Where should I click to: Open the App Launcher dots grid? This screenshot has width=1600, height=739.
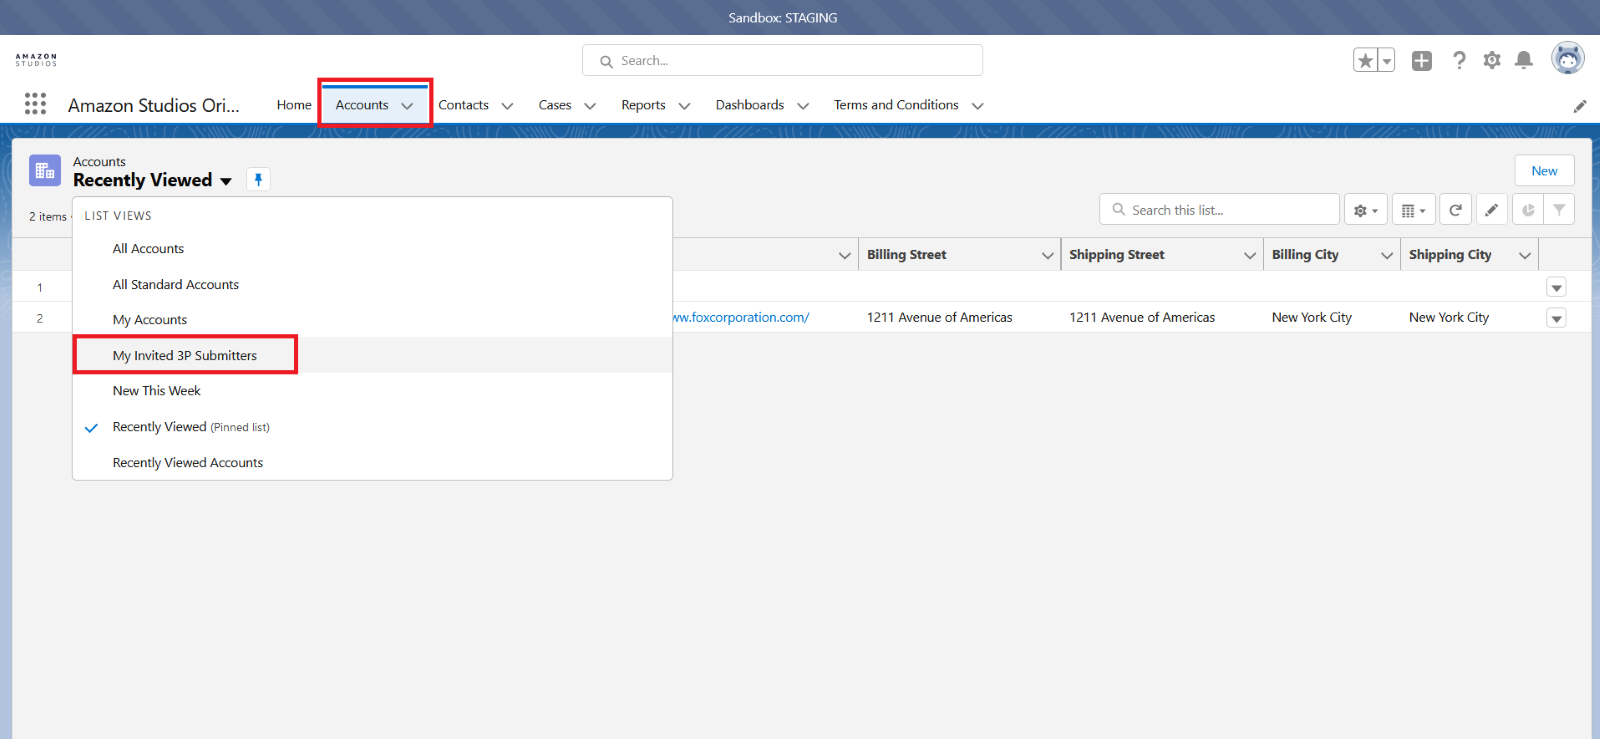(35, 104)
